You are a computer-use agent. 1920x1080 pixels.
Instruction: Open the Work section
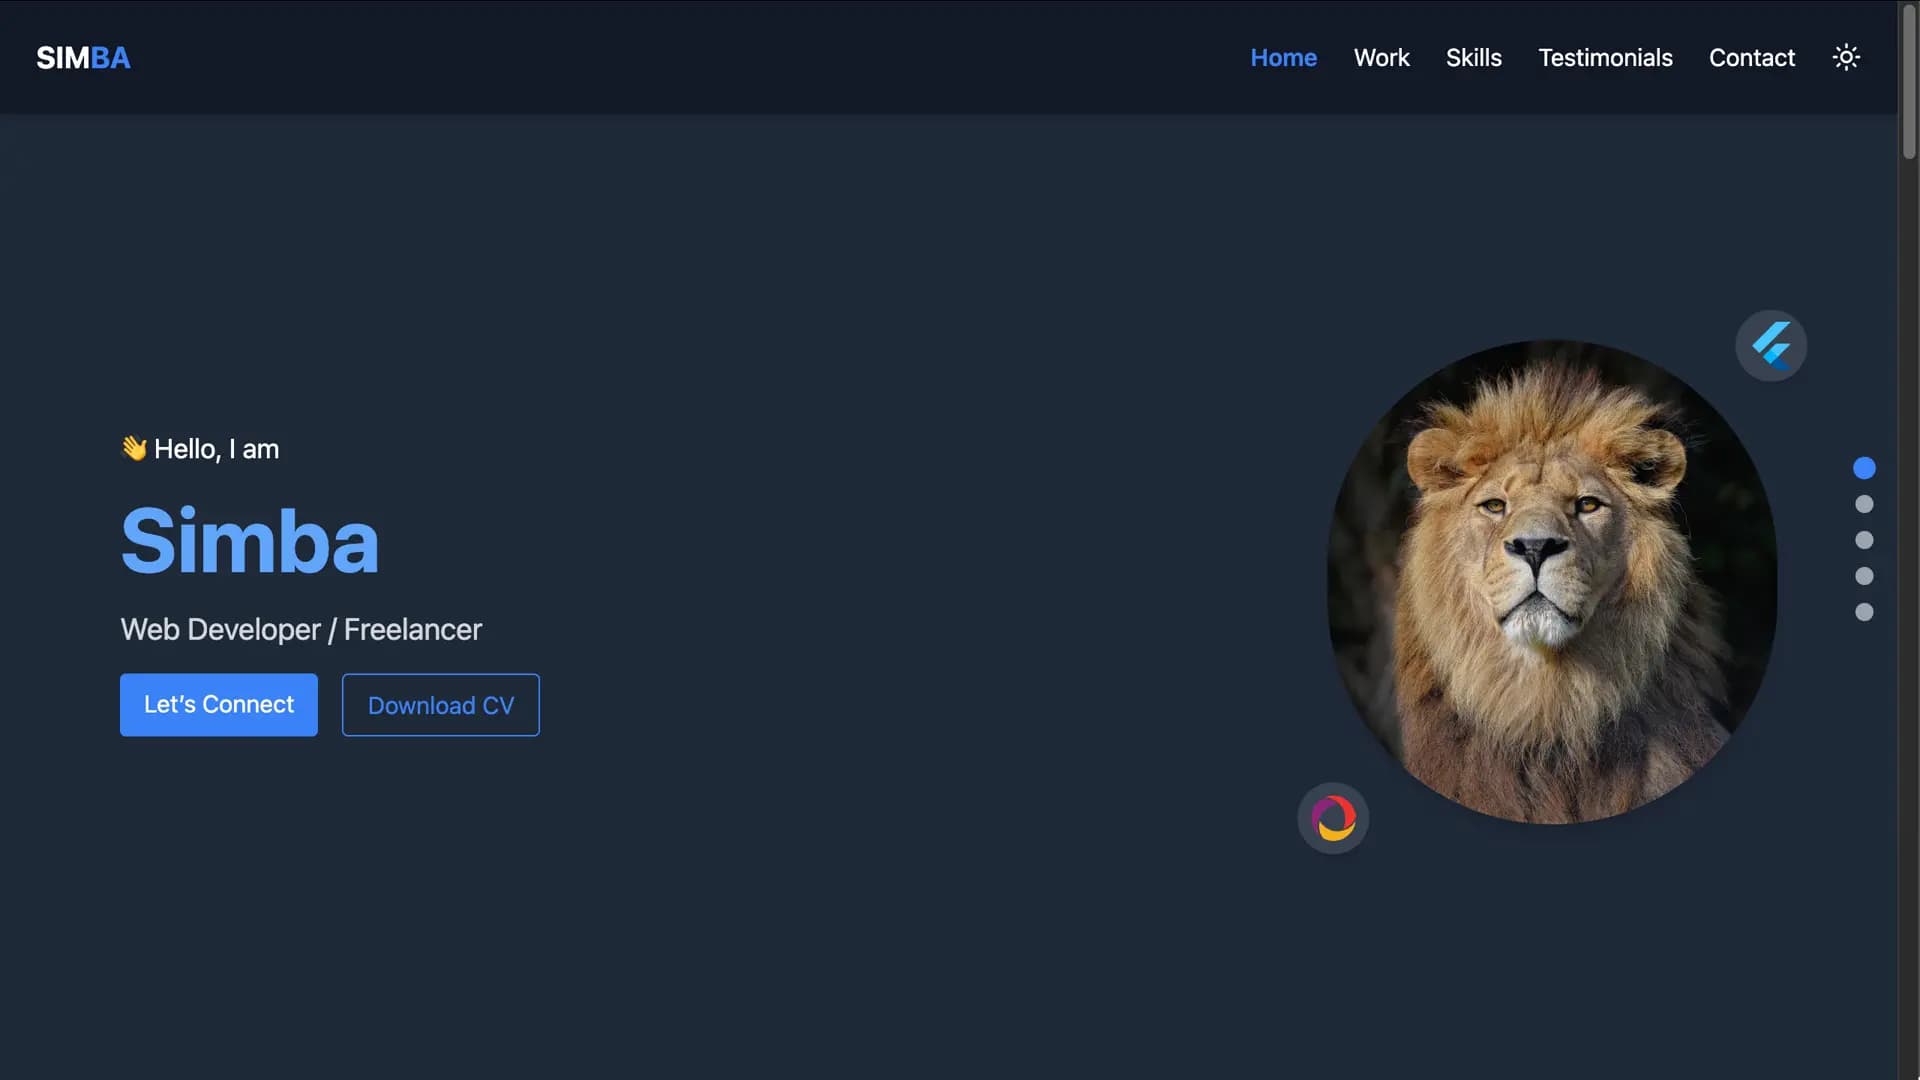tap(1381, 58)
